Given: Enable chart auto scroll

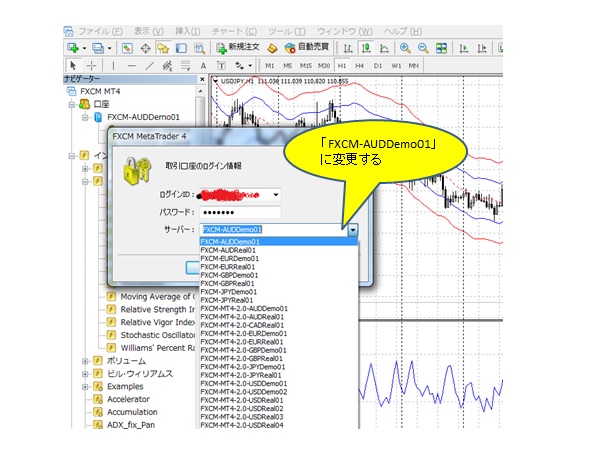Looking at the screenshot, I should (463, 48).
